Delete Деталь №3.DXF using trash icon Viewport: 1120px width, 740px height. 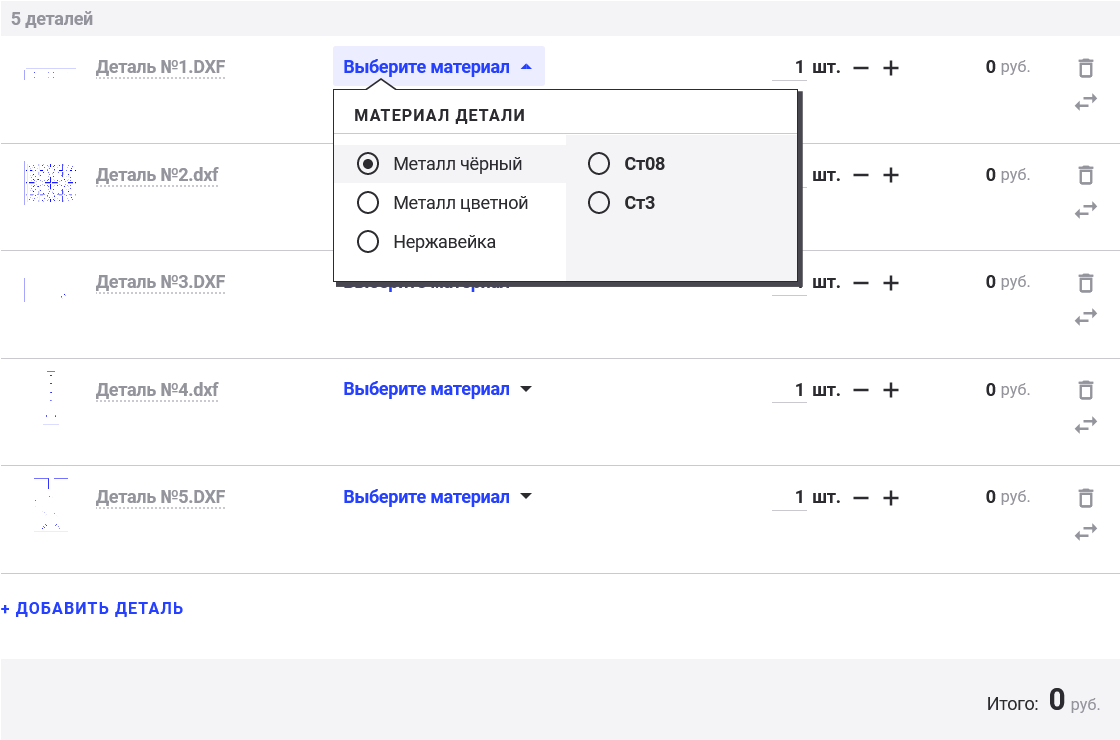[1085, 283]
